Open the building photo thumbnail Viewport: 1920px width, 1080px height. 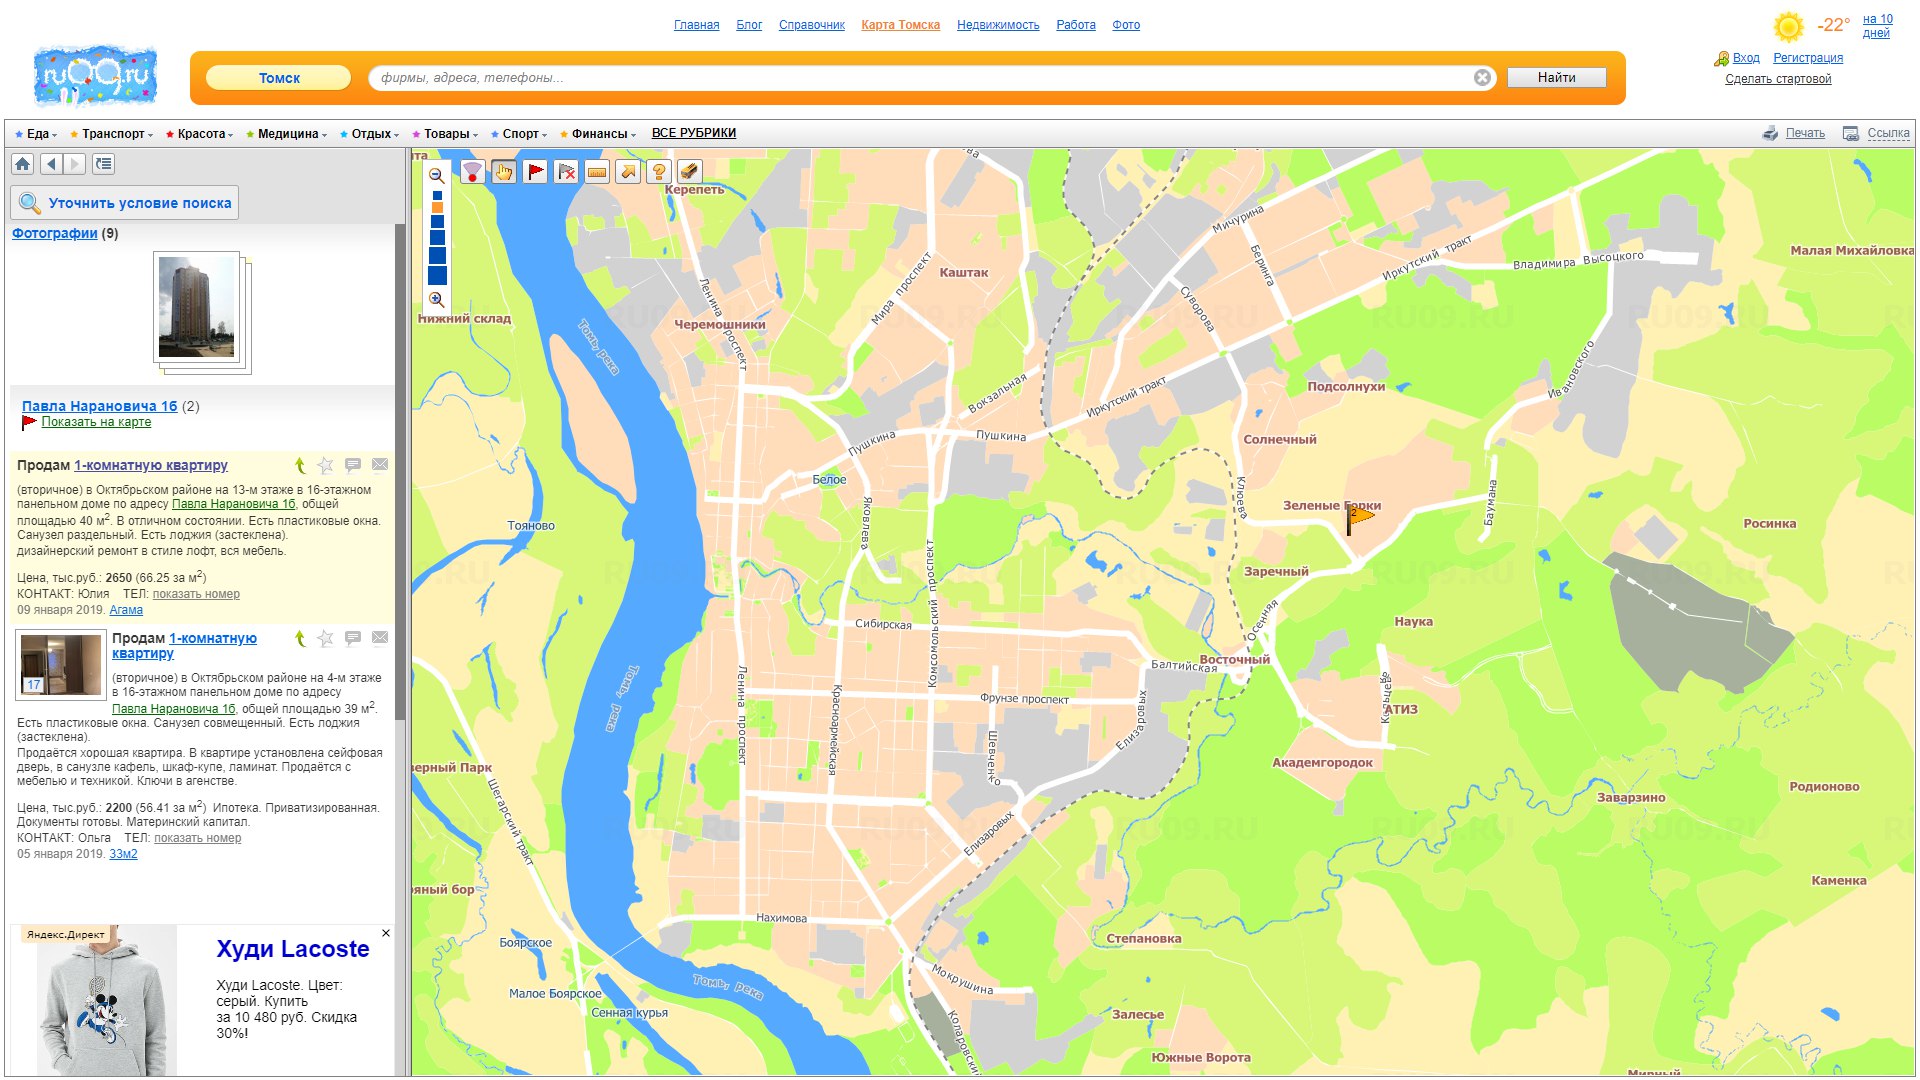pos(197,307)
